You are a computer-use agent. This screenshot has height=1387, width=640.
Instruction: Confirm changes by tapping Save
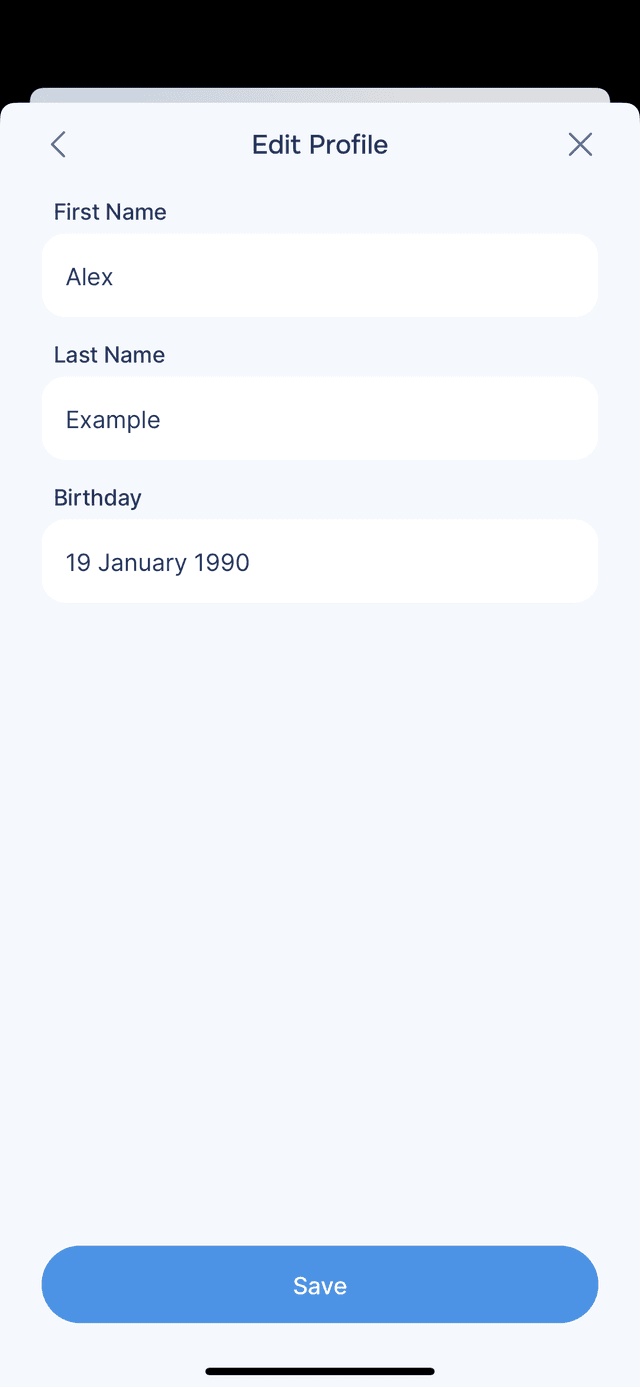tap(320, 1284)
